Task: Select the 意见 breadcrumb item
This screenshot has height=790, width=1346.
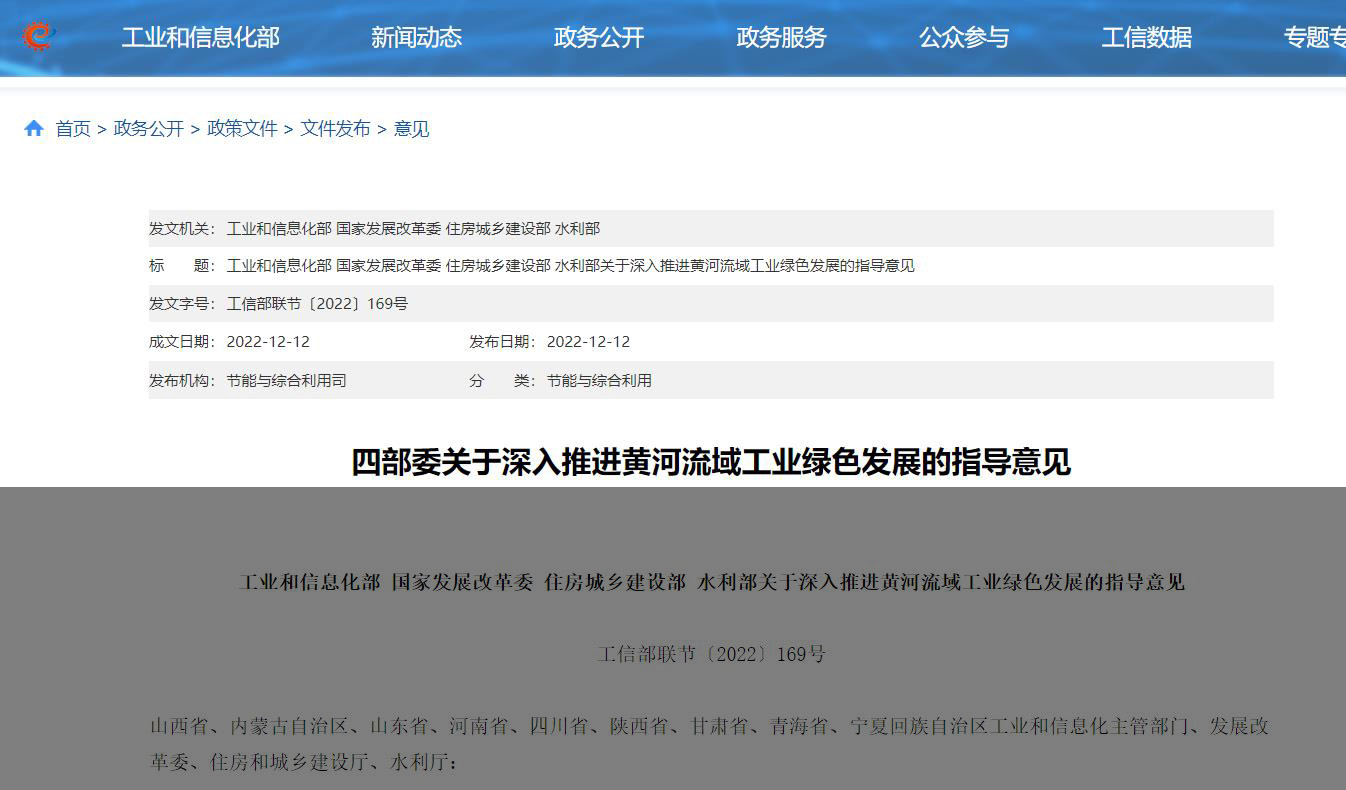Action: [411, 129]
